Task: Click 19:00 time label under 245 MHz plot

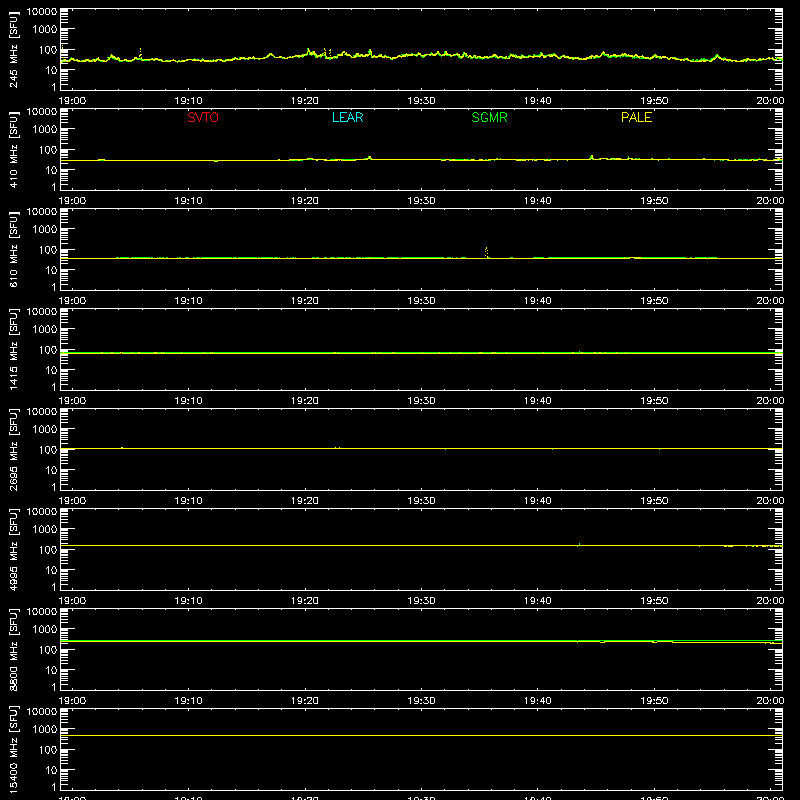Action: pyautogui.click(x=72, y=101)
